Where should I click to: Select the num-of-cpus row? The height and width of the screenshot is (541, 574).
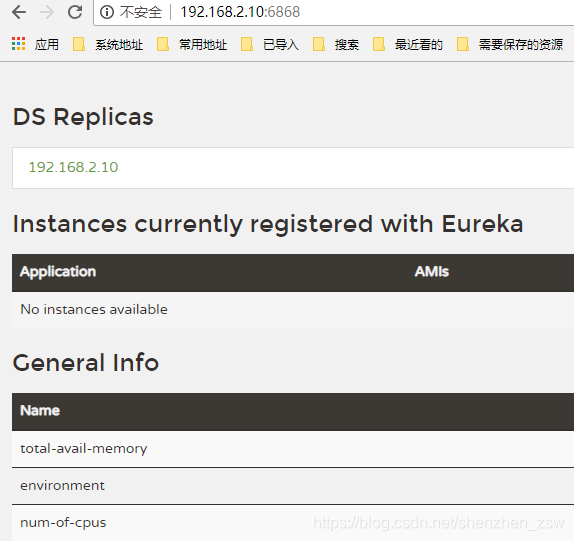293,523
